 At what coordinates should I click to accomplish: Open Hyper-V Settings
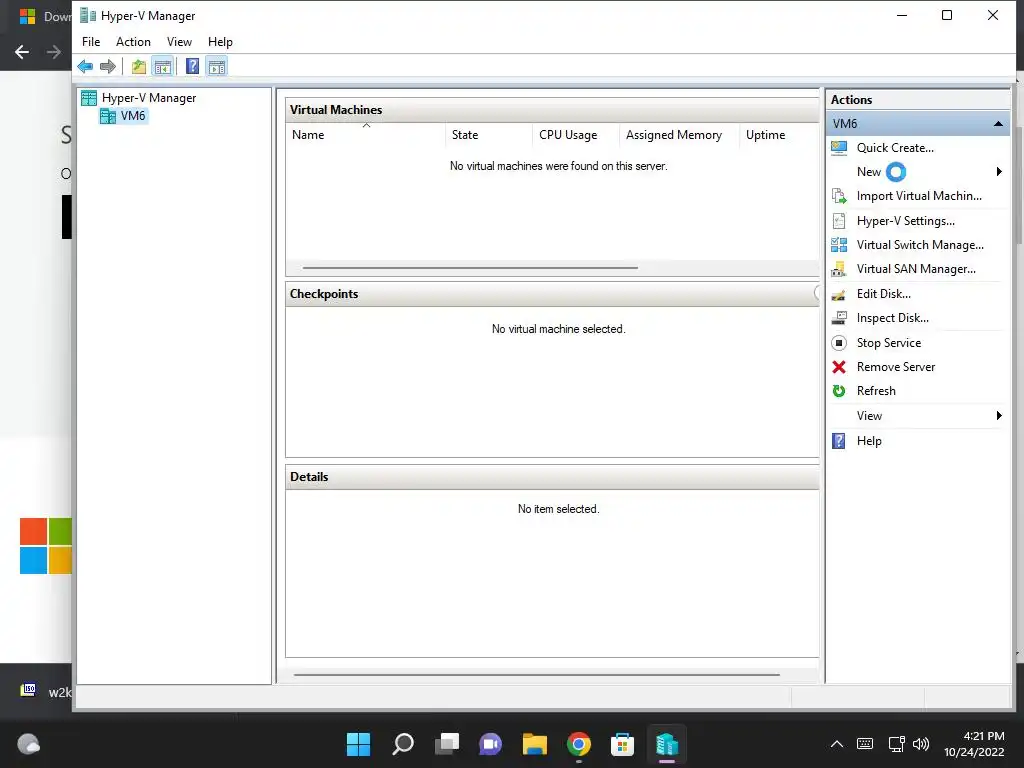(x=905, y=221)
